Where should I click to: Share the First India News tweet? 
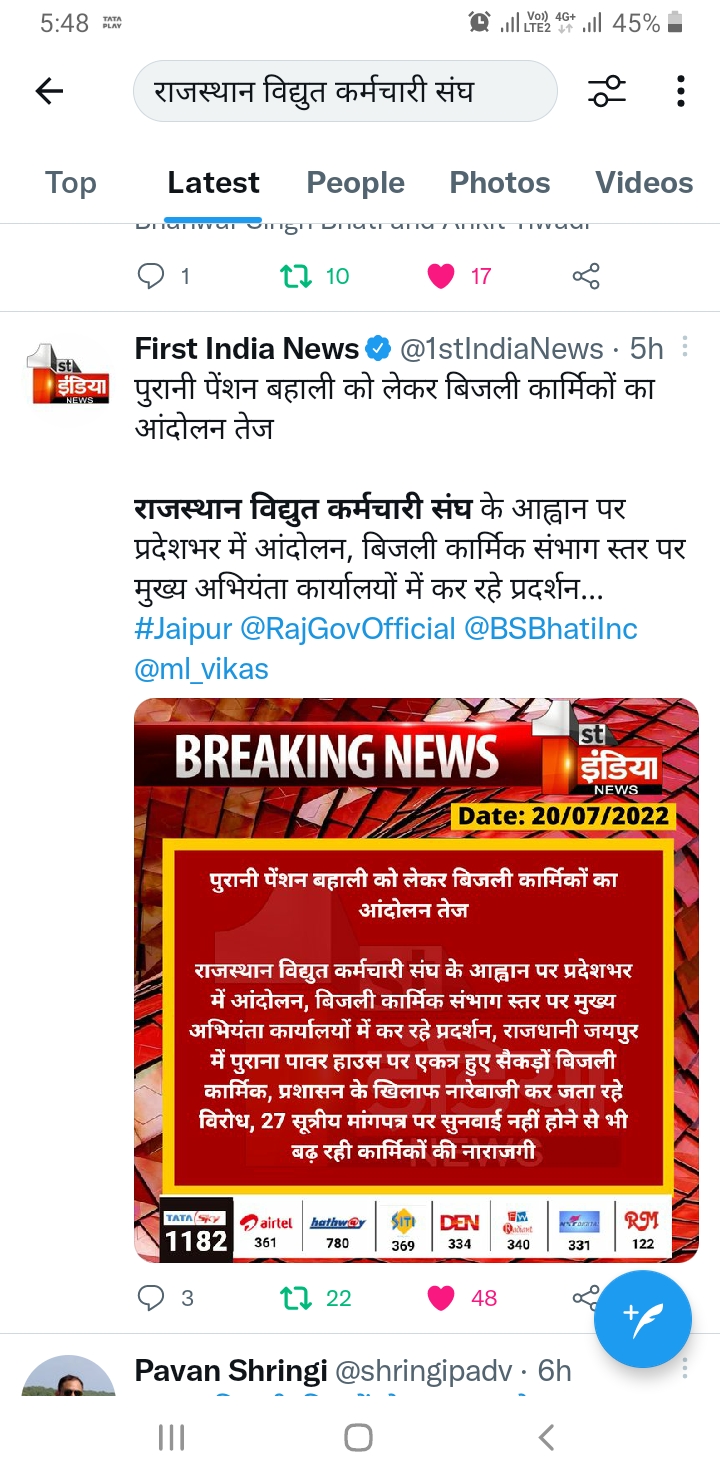point(583,1298)
